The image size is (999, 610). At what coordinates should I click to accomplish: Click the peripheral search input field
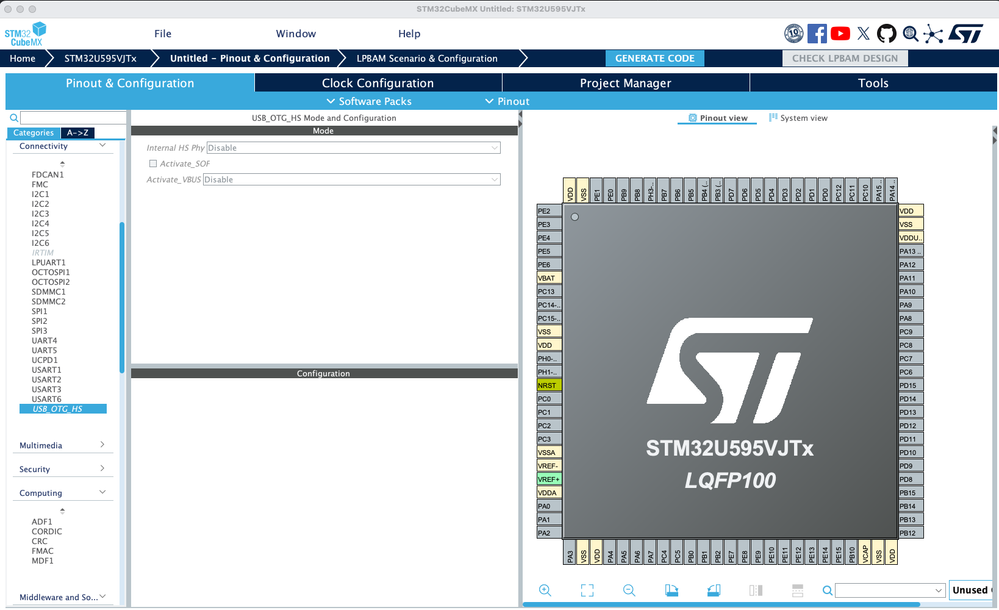(x=73, y=118)
